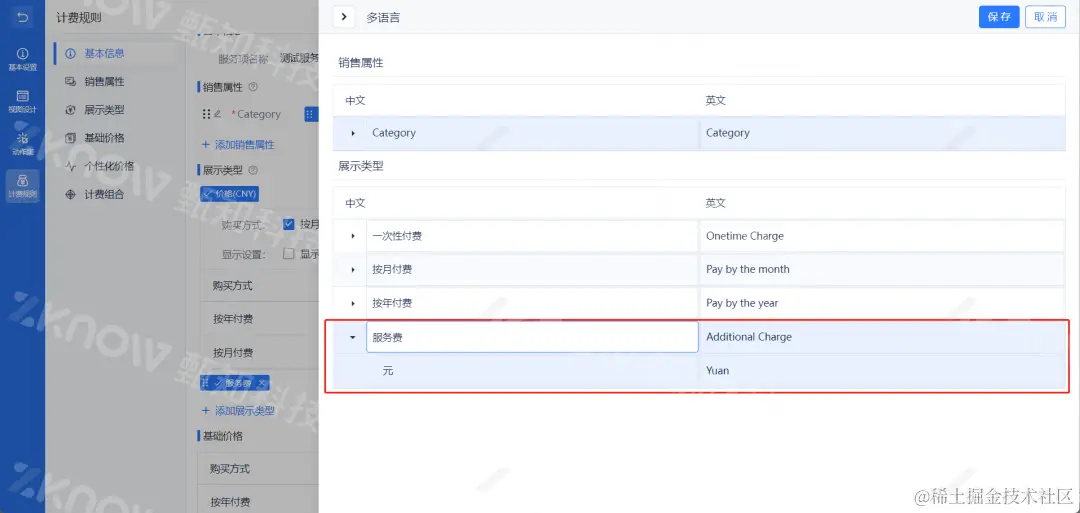
Task: Click 添加展示类型 link
Action: click(x=238, y=410)
